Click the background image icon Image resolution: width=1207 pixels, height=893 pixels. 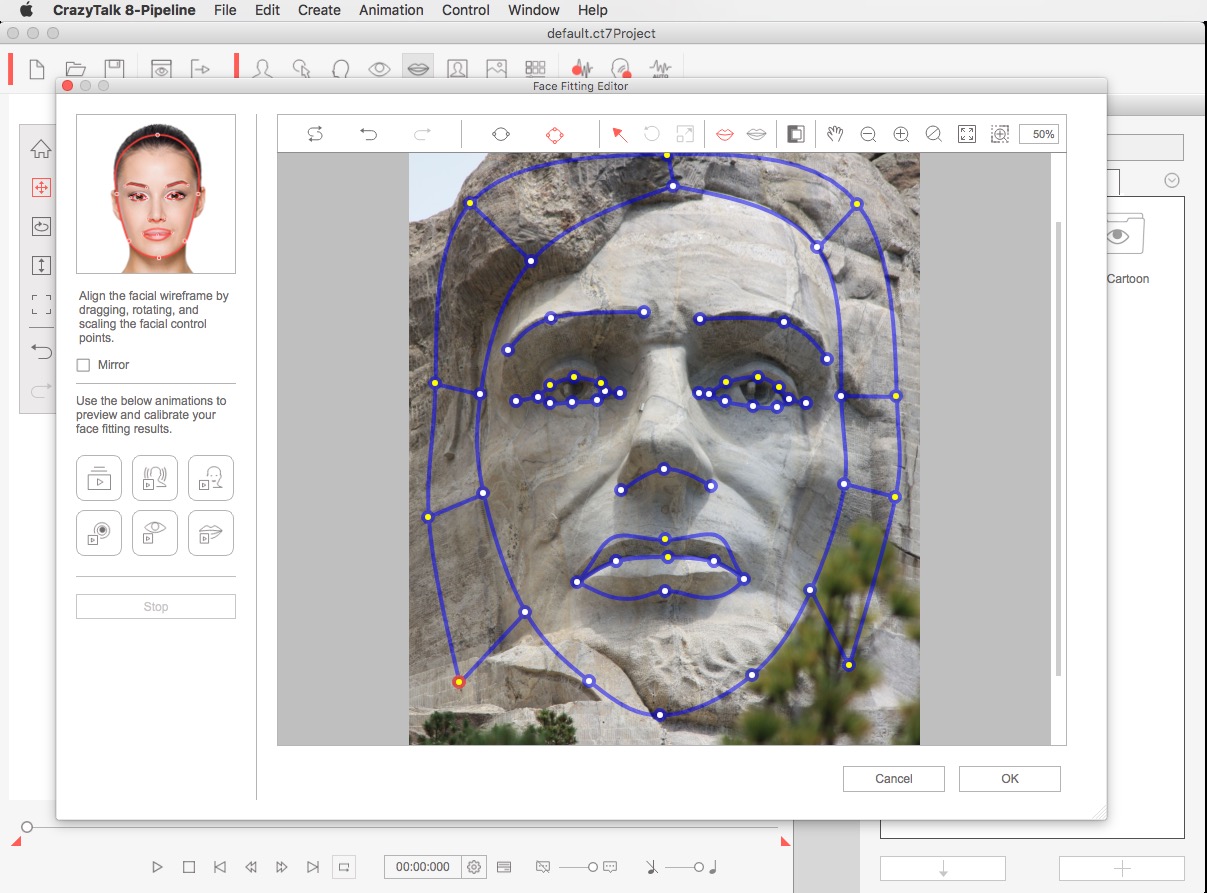tap(496, 69)
